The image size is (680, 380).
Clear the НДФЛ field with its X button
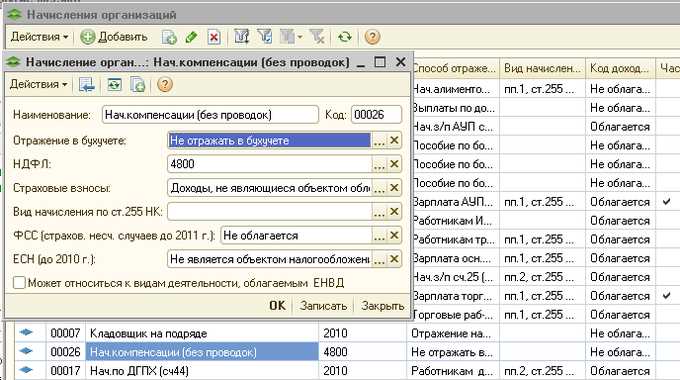coord(394,164)
